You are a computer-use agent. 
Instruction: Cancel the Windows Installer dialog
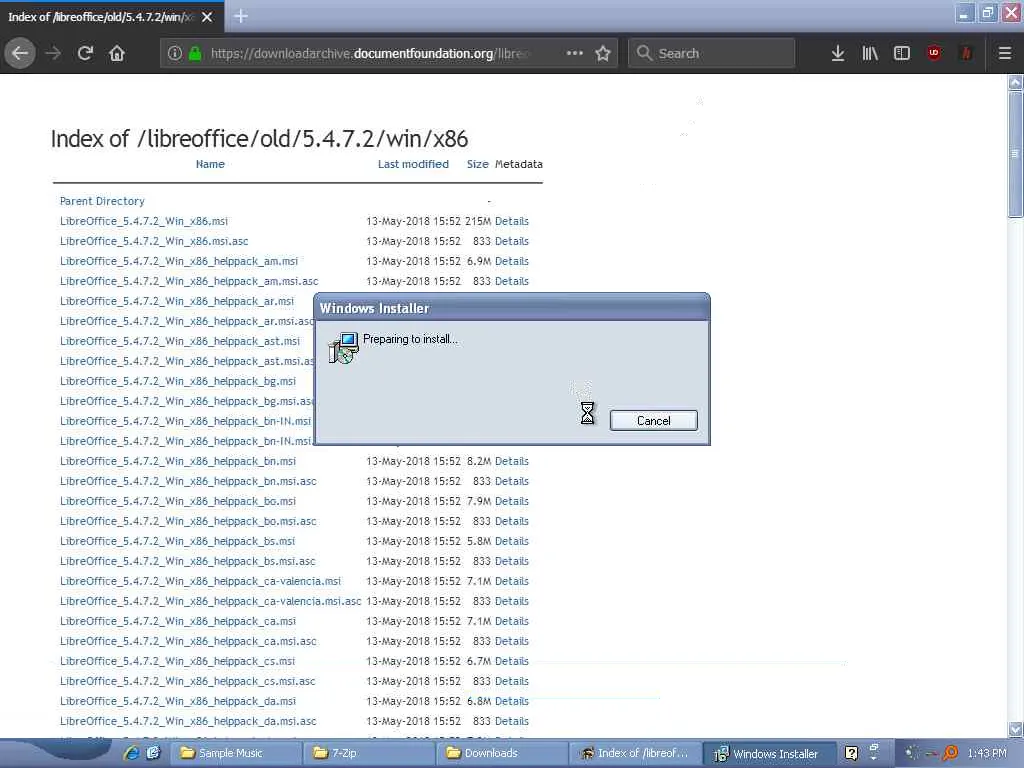pos(654,421)
